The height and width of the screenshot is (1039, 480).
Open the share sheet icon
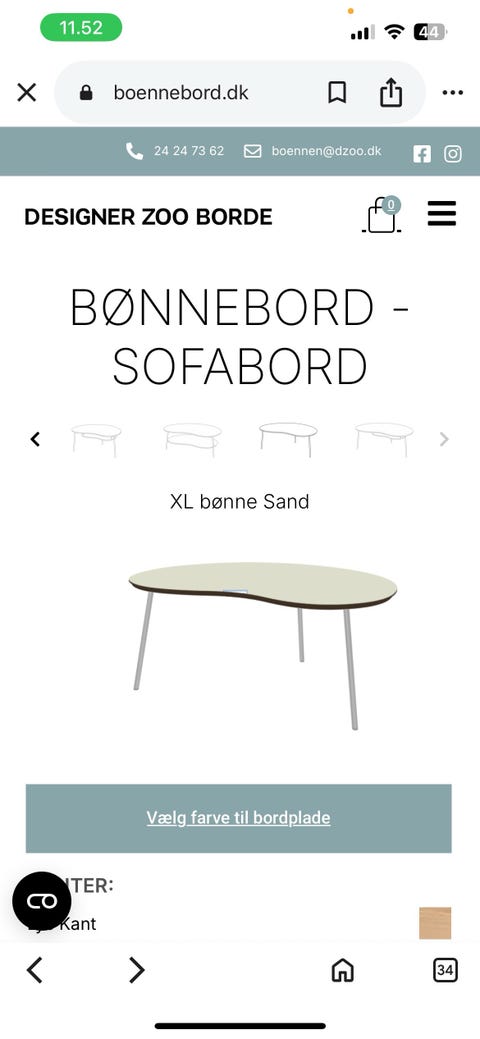coord(391,92)
